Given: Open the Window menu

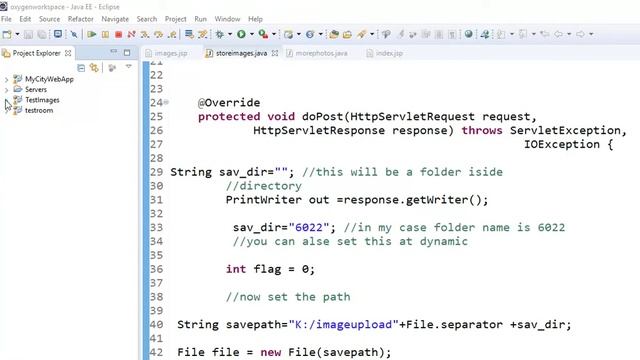Looking at the screenshot, I should pyautogui.click(x=227, y=19).
